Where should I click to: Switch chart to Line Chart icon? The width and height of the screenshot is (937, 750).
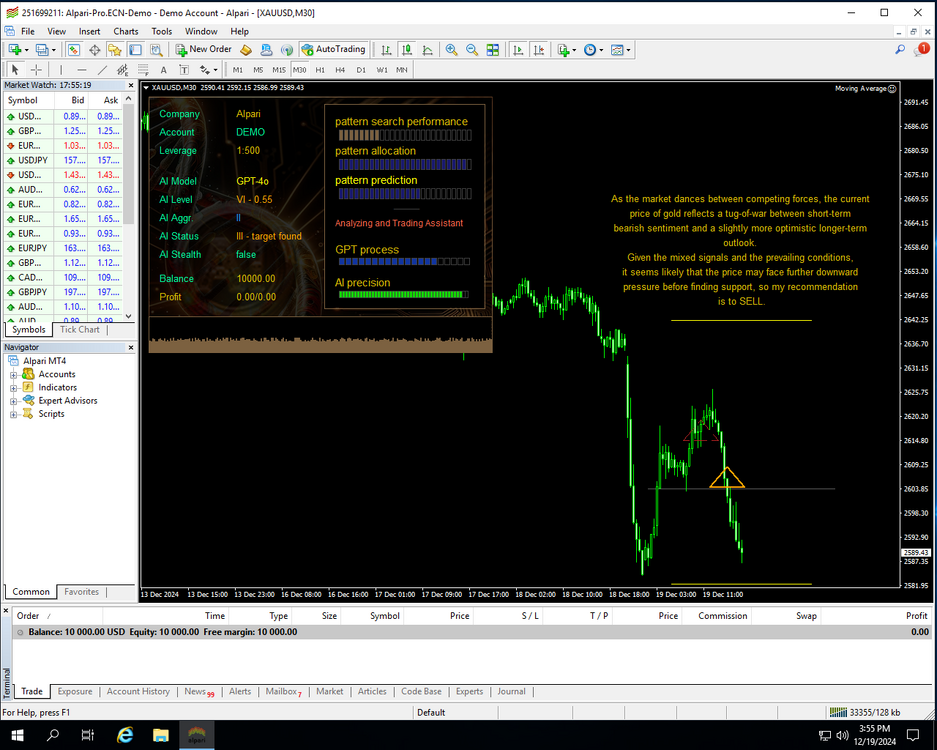[427, 50]
